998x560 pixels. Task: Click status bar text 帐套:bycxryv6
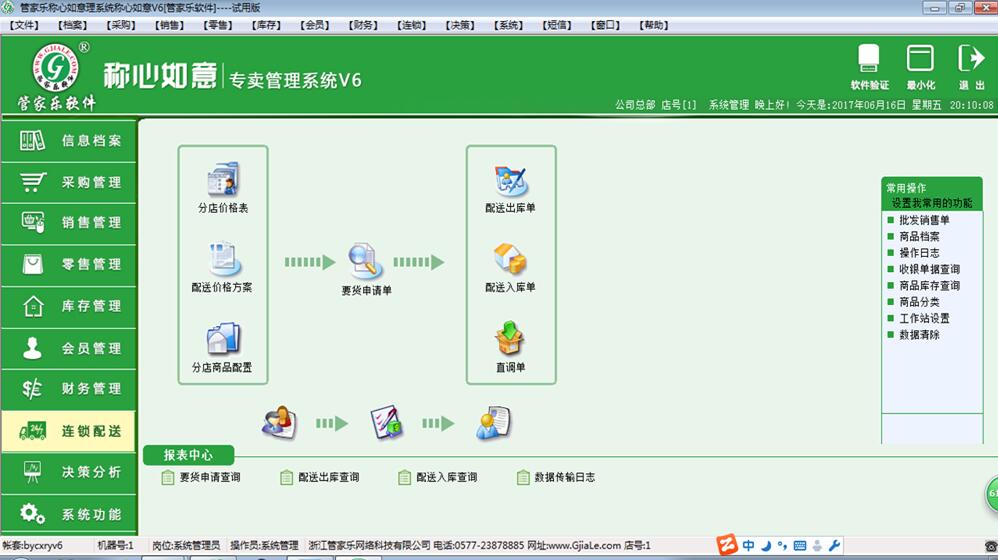32,545
